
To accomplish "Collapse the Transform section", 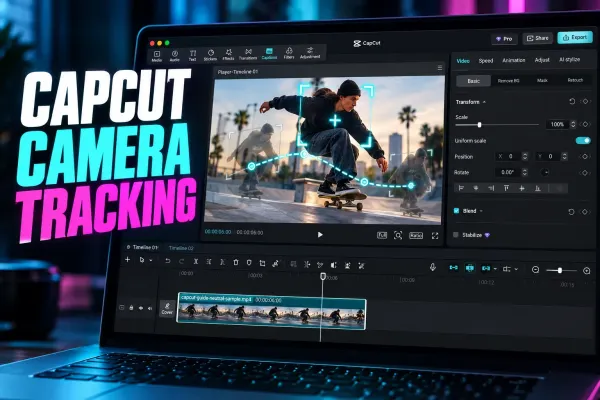I will pyautogui.click(x=484, y=102).
